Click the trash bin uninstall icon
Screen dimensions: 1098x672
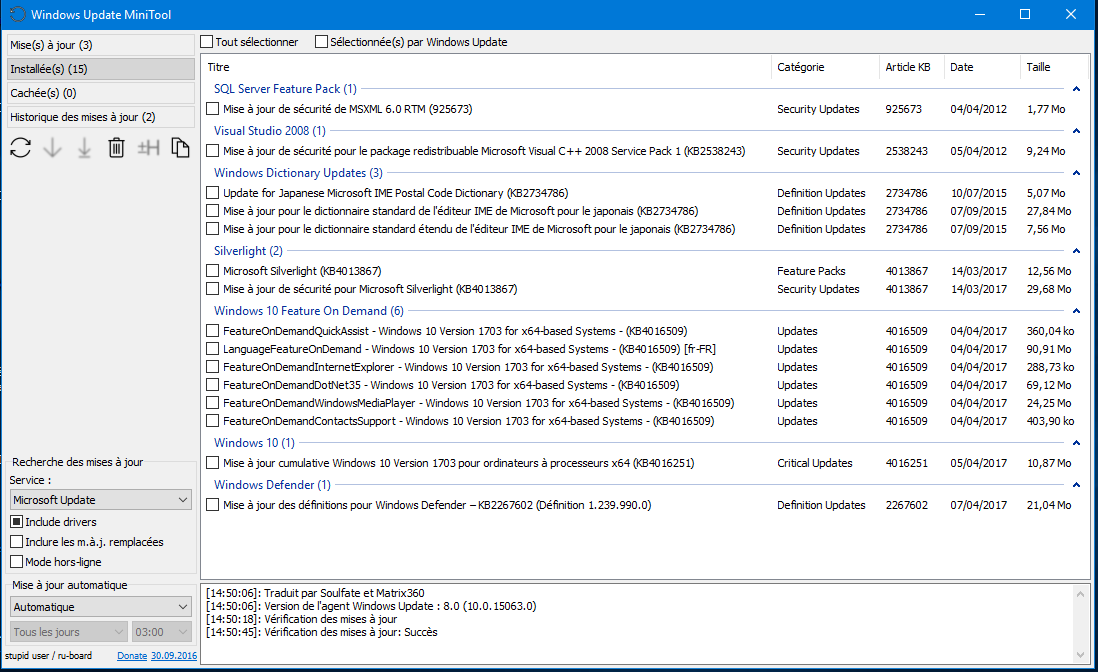click(116, 148)
